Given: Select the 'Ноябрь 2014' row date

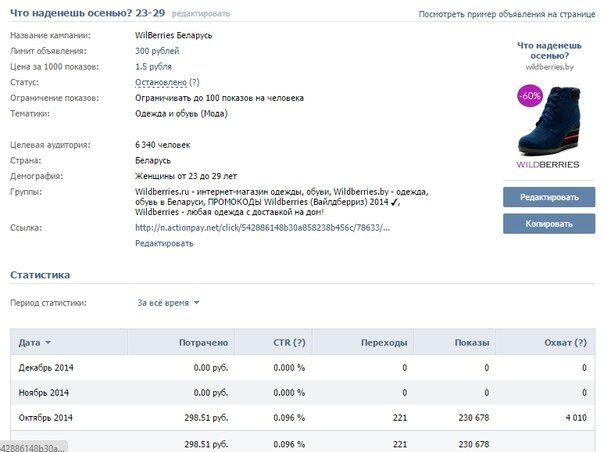Looking at the screenshot, I should tap(44, 393).
